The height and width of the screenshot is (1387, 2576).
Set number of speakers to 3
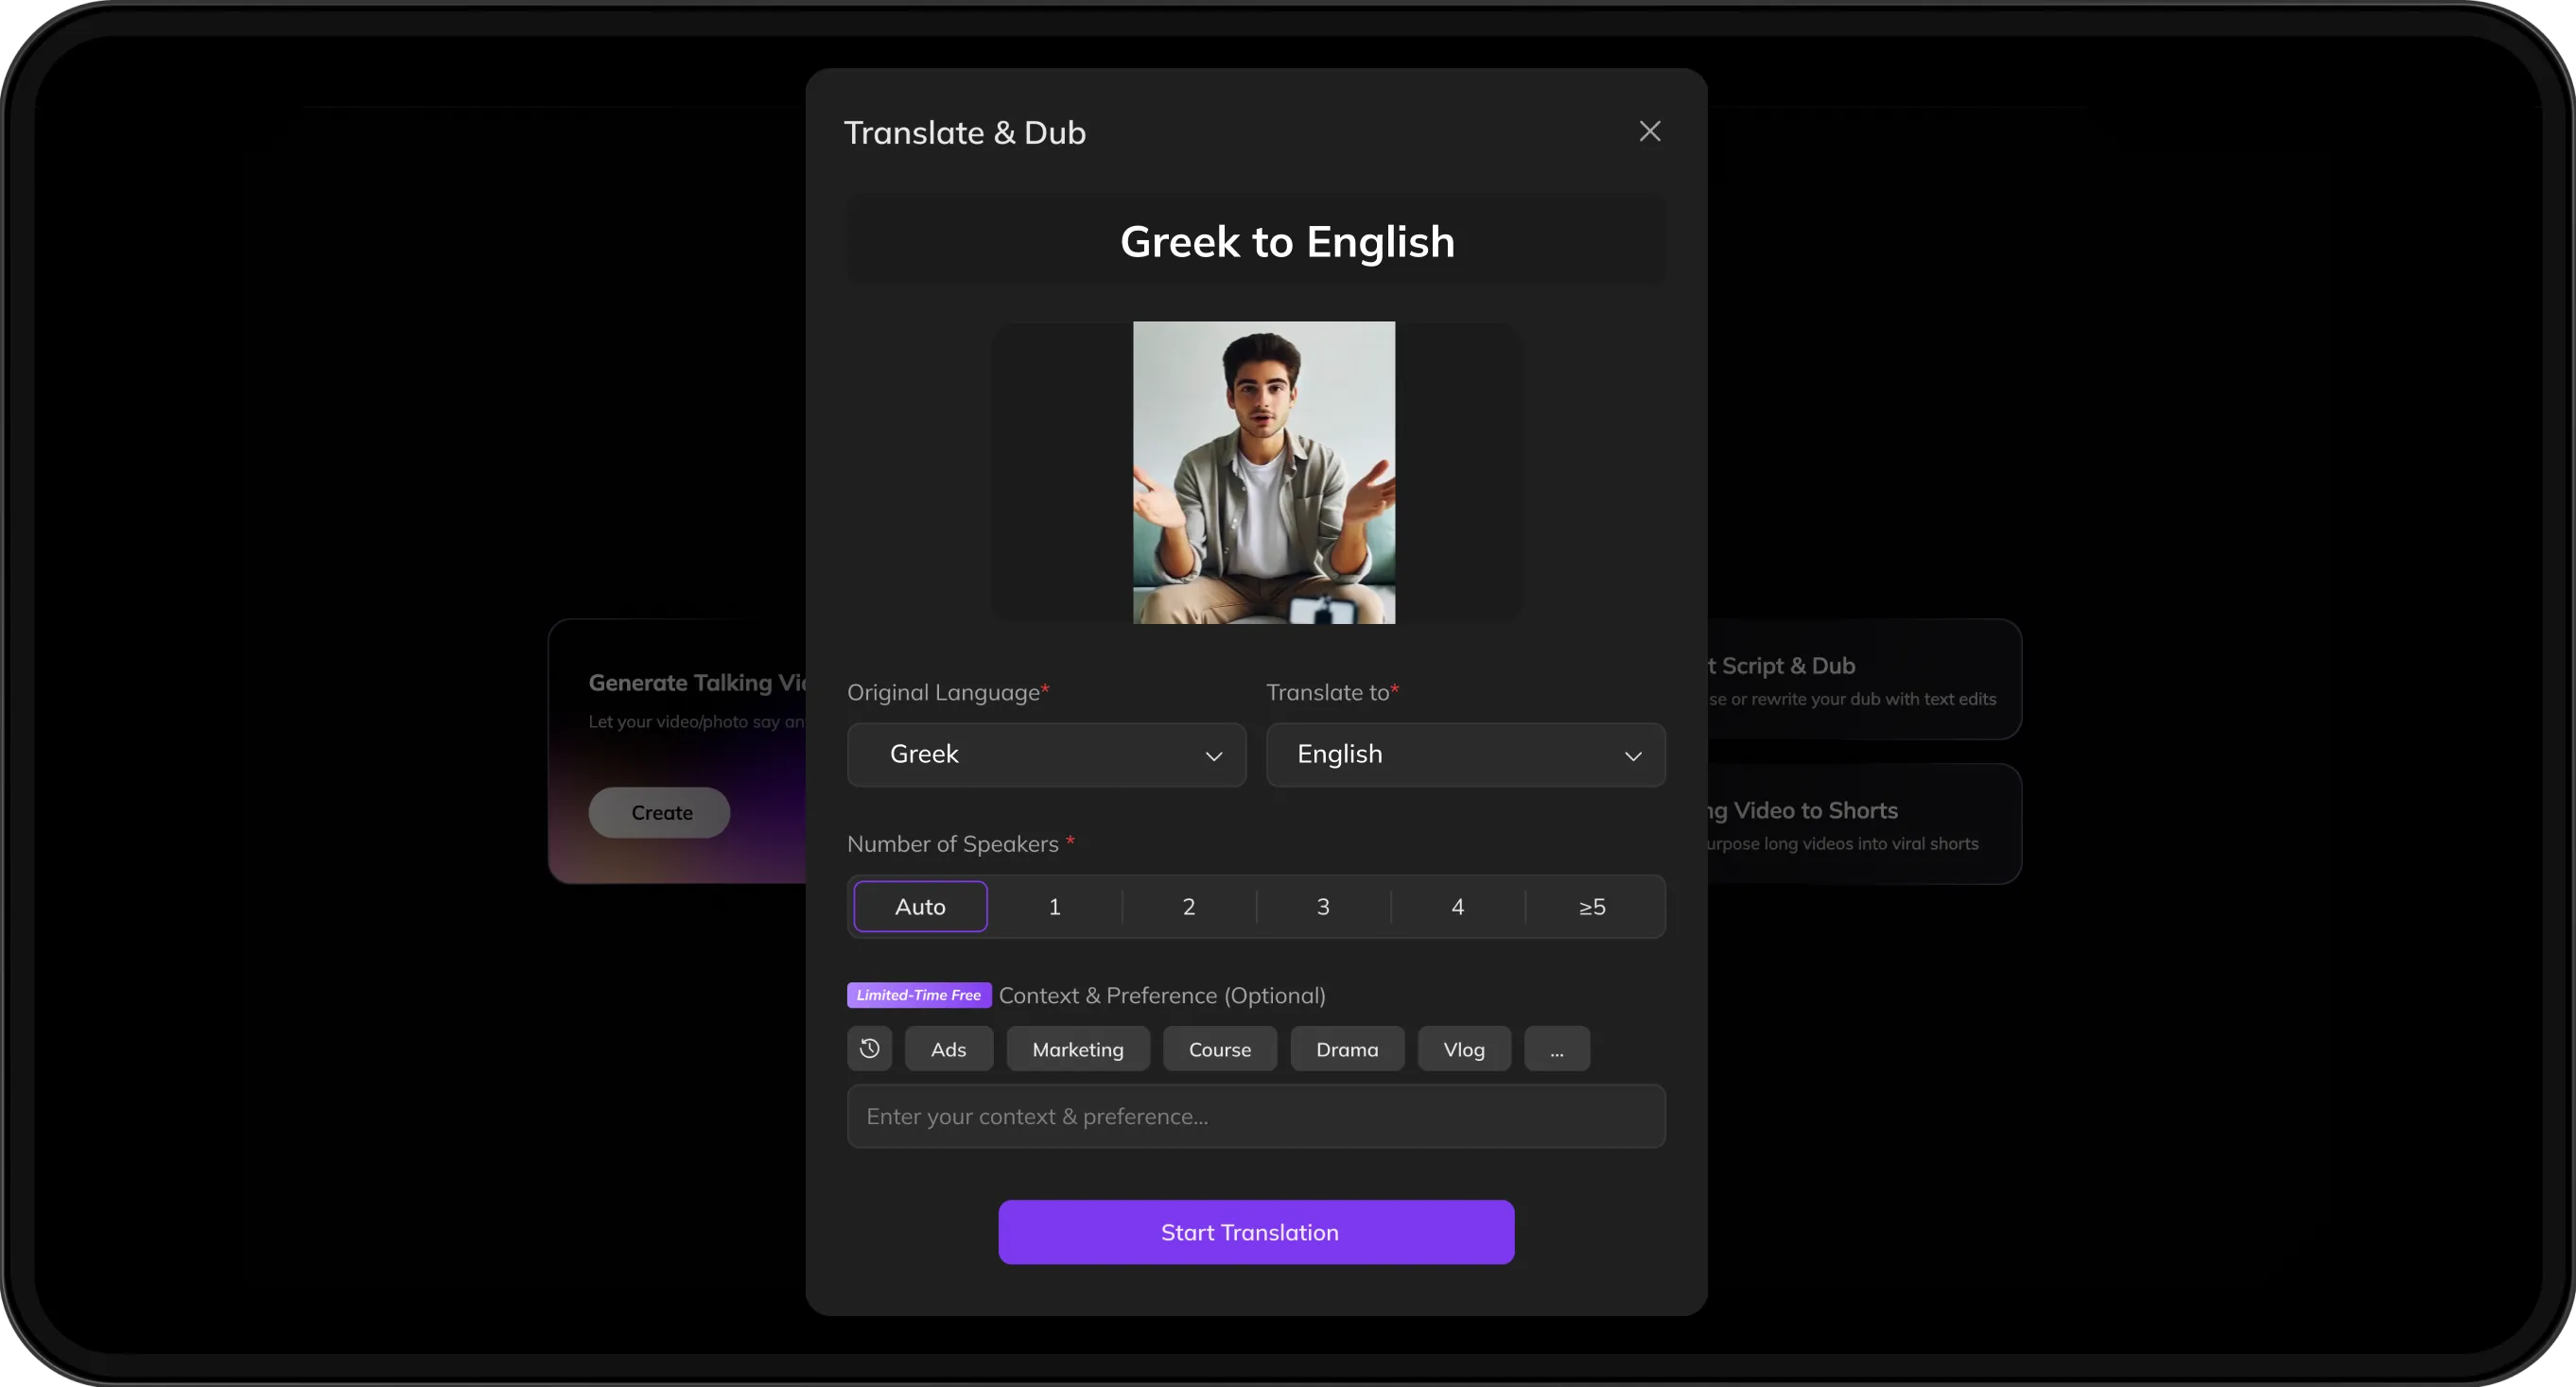[1323, 906]
